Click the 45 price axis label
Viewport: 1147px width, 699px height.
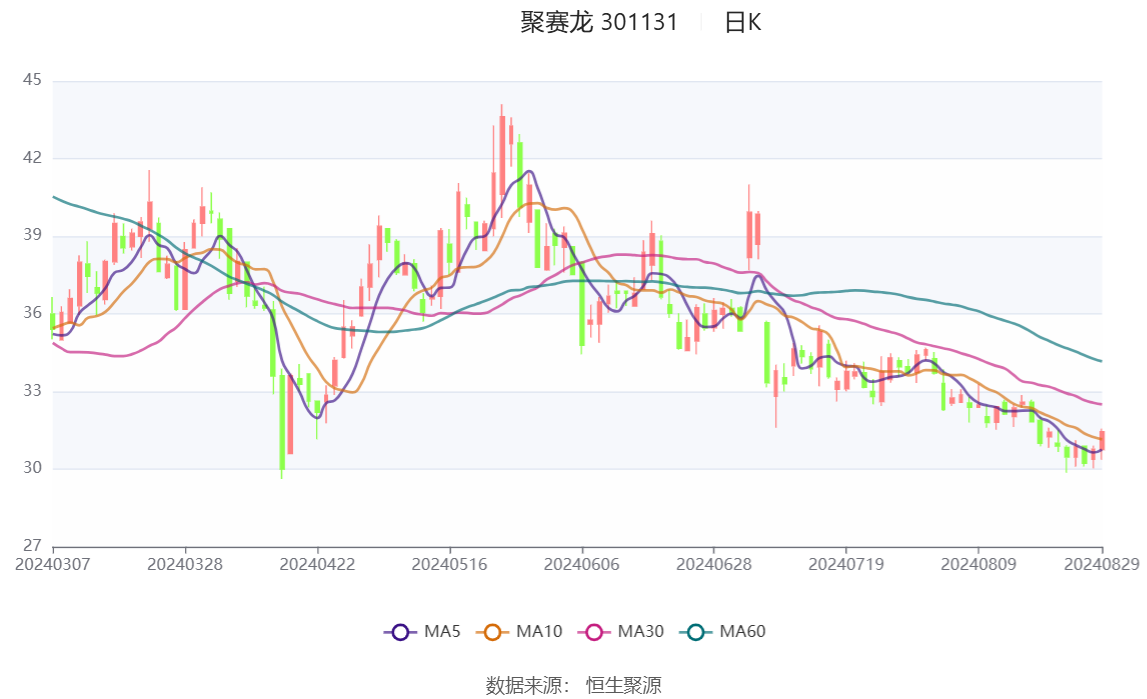coord(32,80)
